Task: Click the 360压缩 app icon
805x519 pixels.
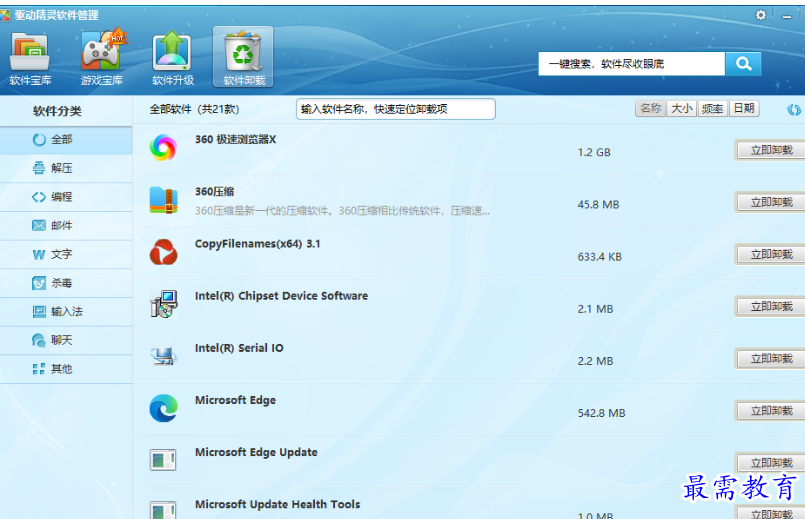Action: [163, 200]
